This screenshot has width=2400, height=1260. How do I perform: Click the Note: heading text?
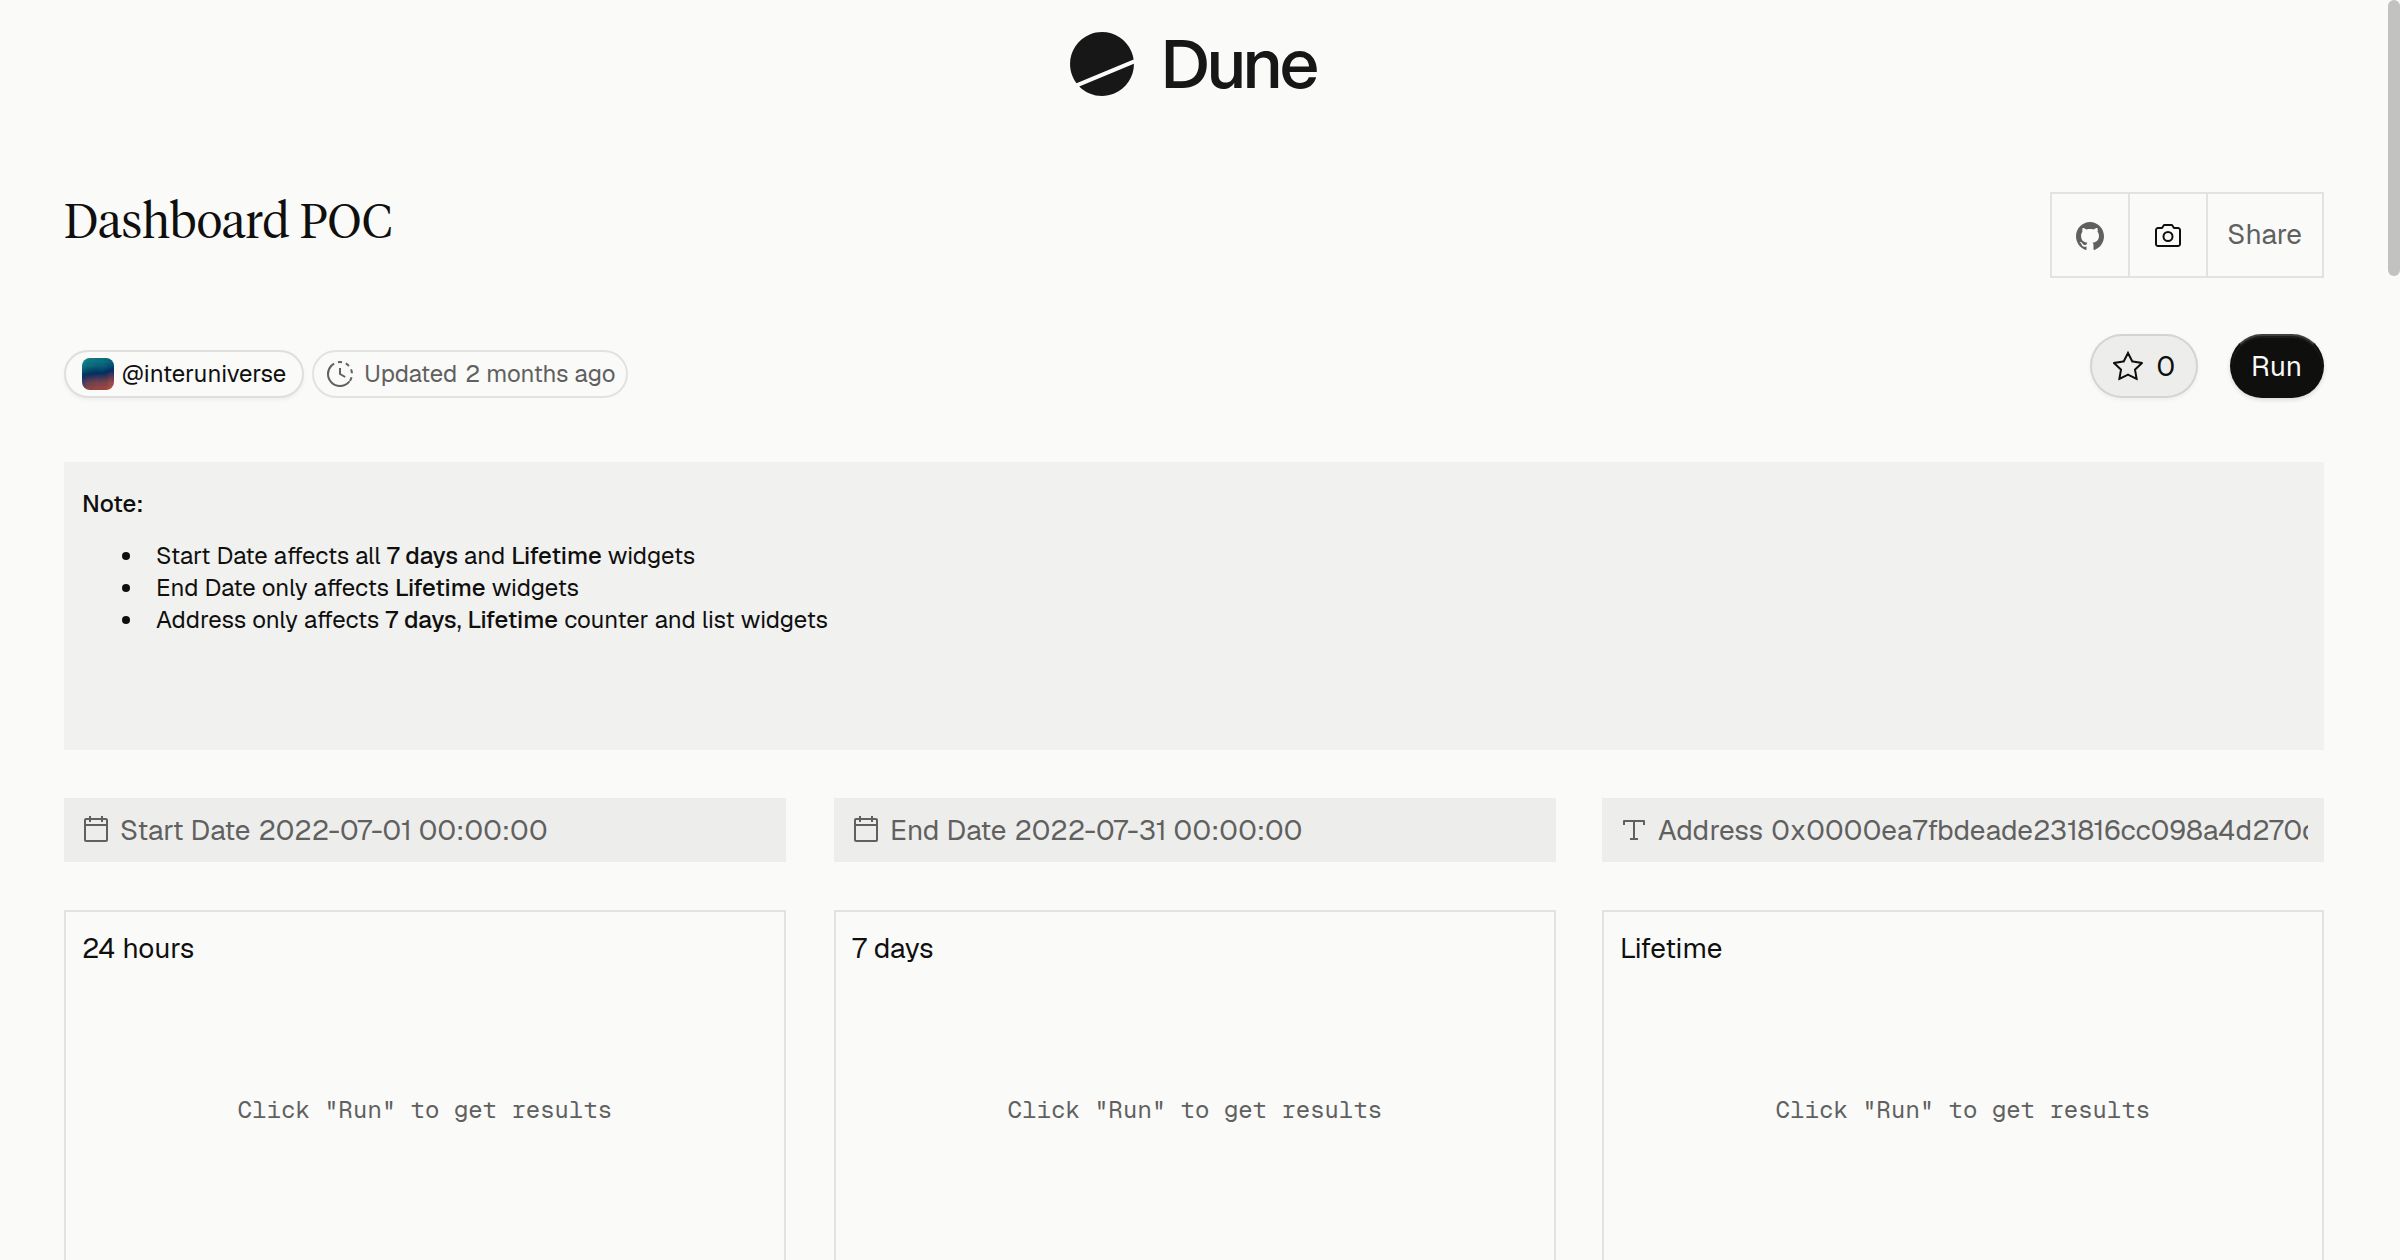pos(112,504)
